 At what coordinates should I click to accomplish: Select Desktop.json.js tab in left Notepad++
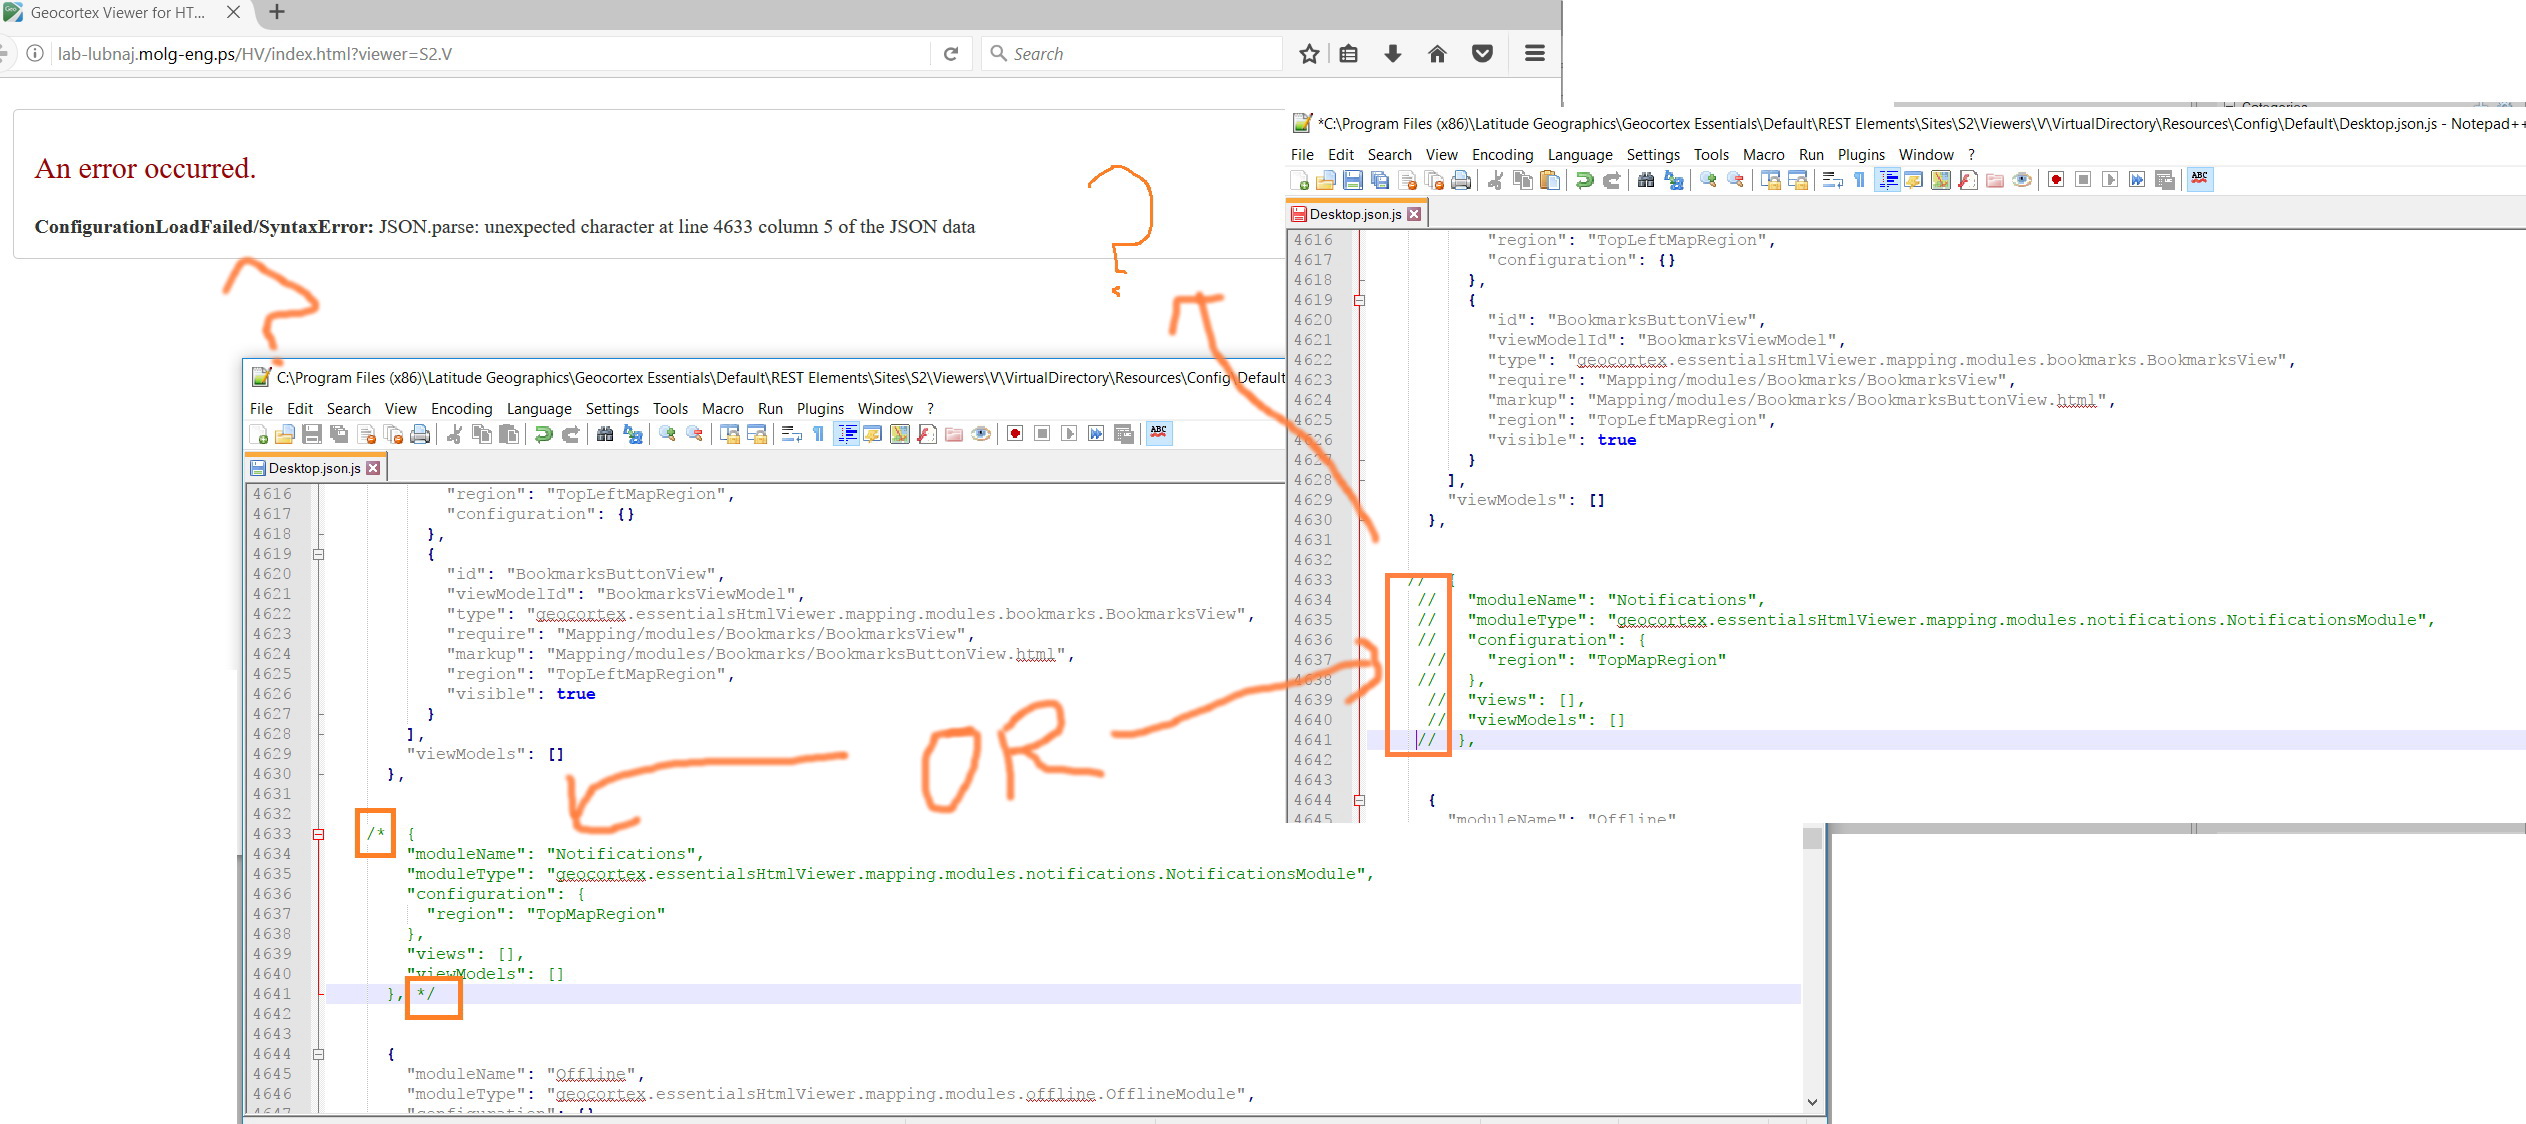tap(314, 468)
